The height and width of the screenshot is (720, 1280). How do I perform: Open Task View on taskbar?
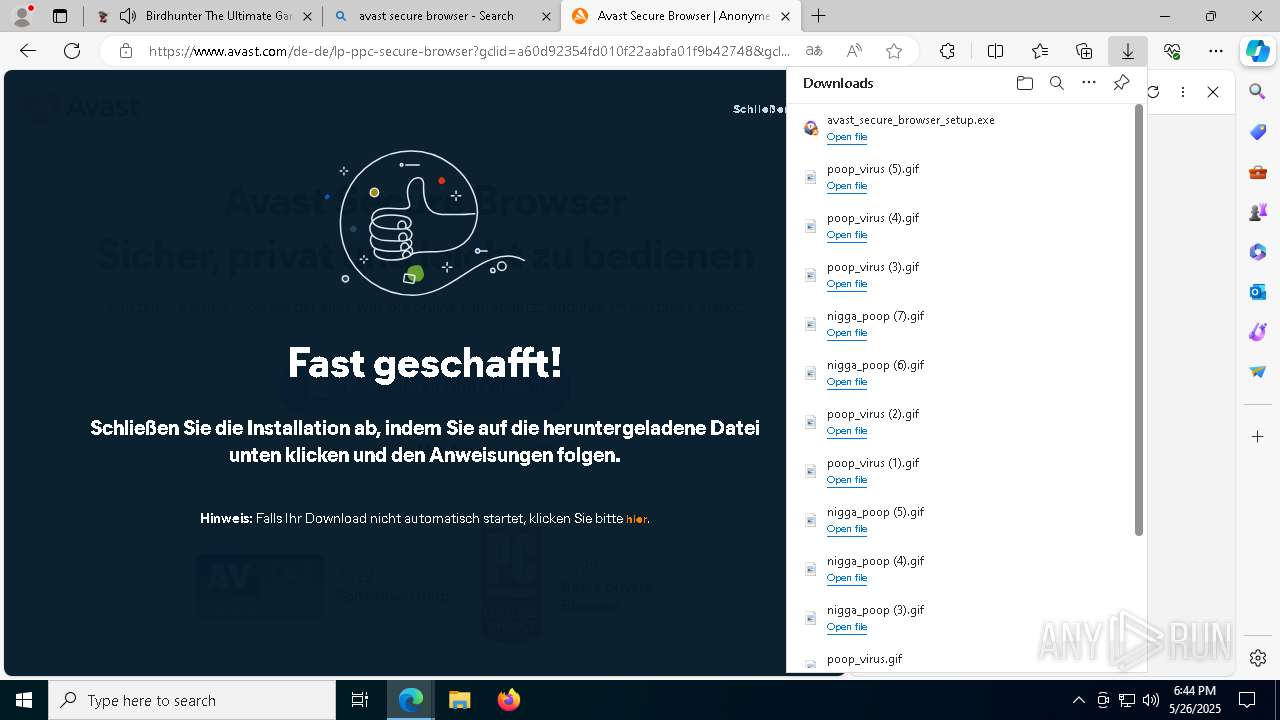pos(360,700)
